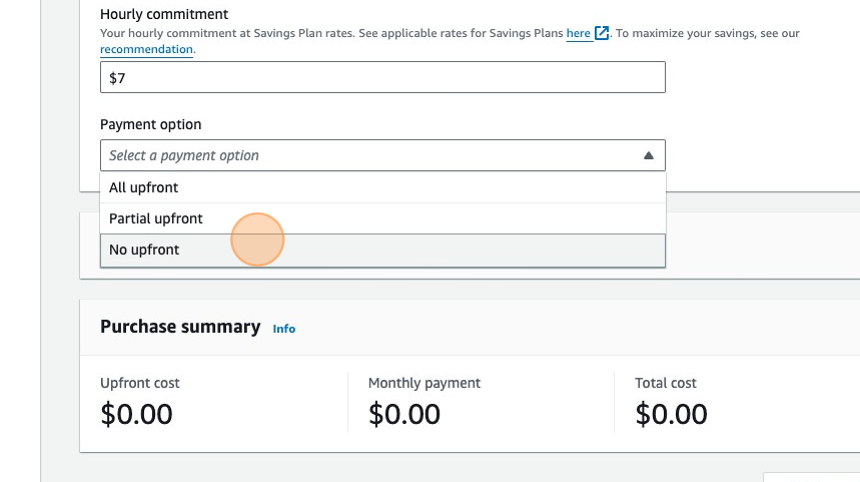Click the Hourly commitment field showing $7
The width and height of the screenshot is (860, 482).
382,77
